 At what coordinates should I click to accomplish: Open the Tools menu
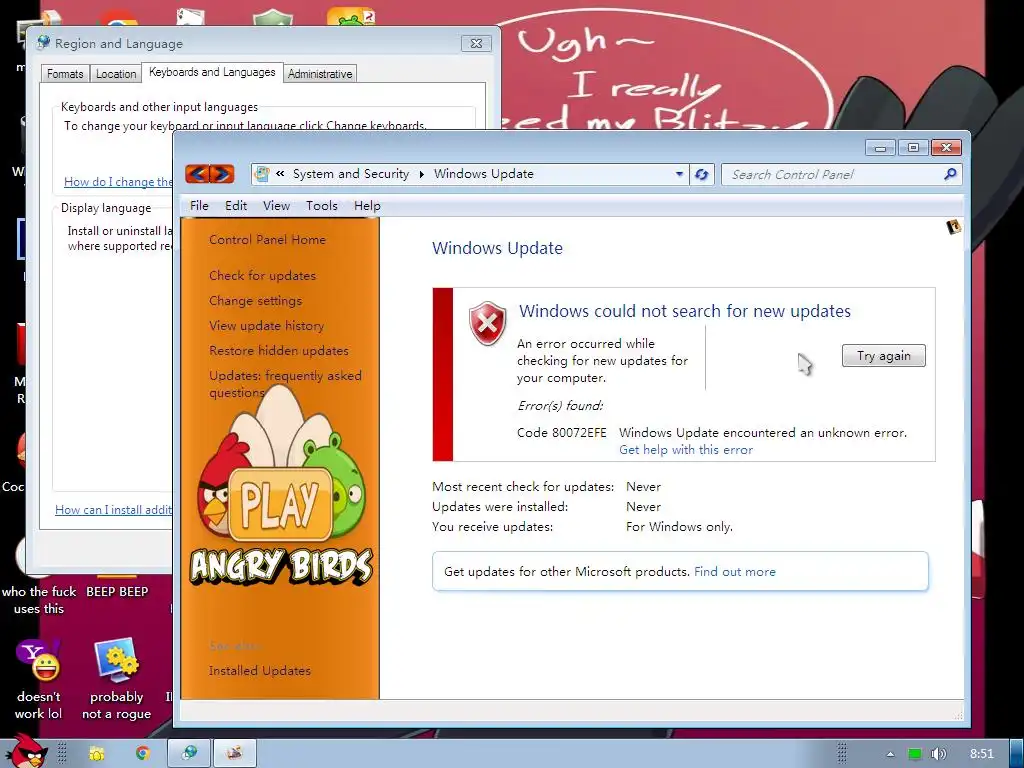point(322,206)
